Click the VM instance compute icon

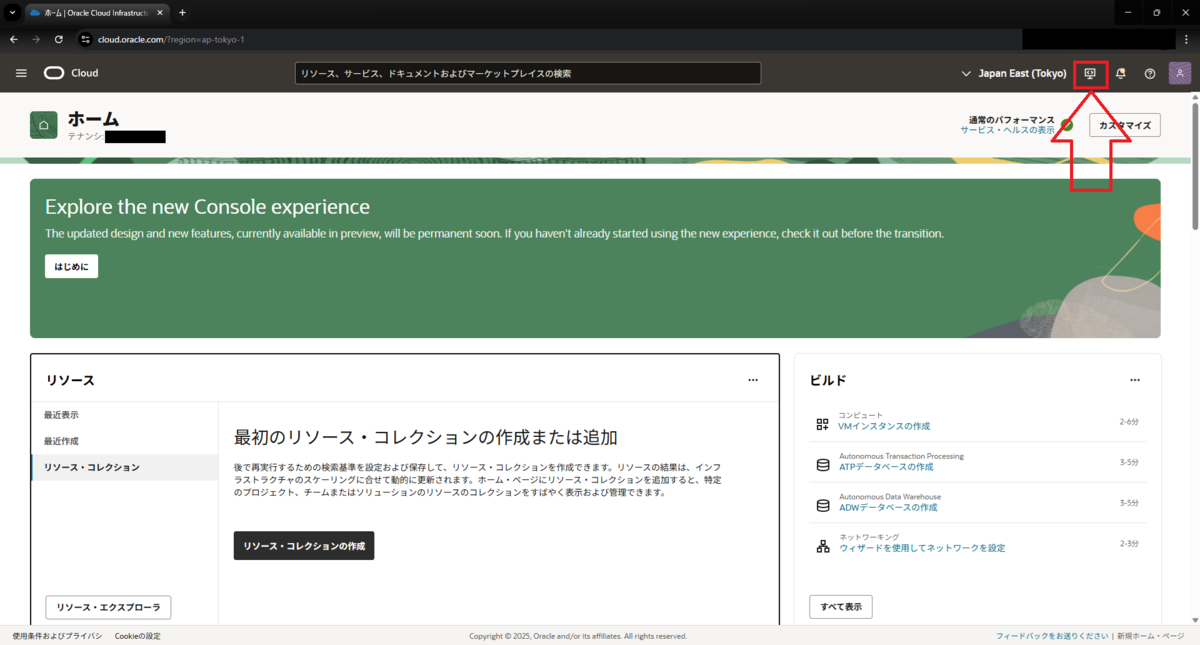click(x=822, y=424)
